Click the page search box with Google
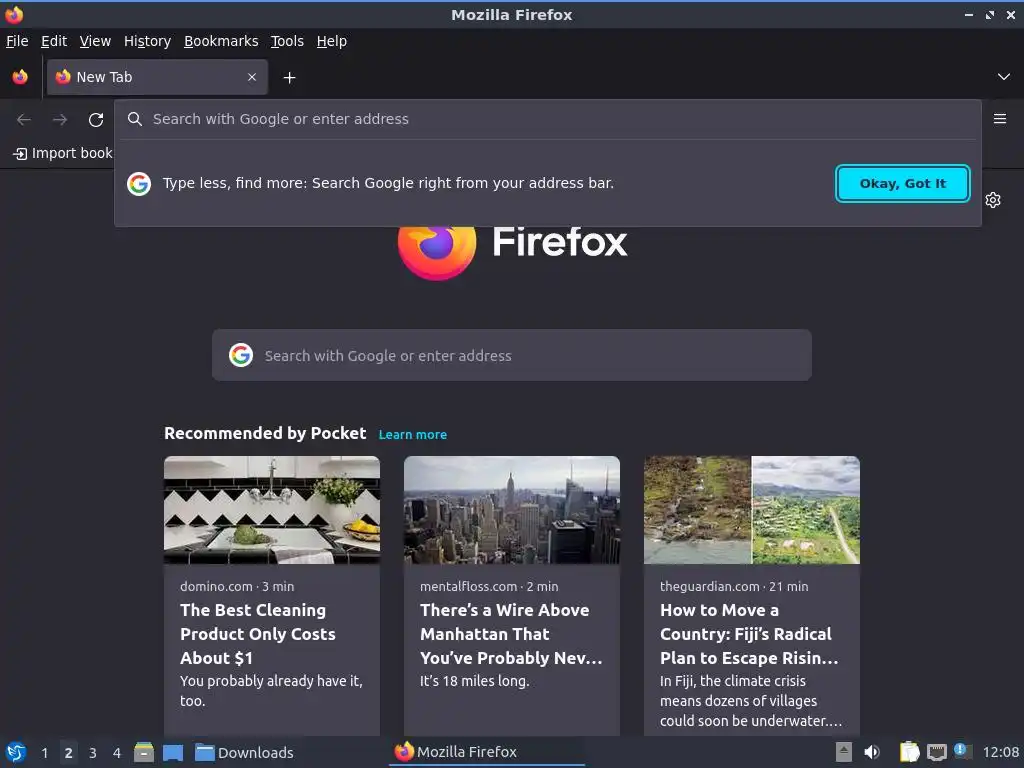Viewport: 1024px width, 768px height. [x=512, y=355]
